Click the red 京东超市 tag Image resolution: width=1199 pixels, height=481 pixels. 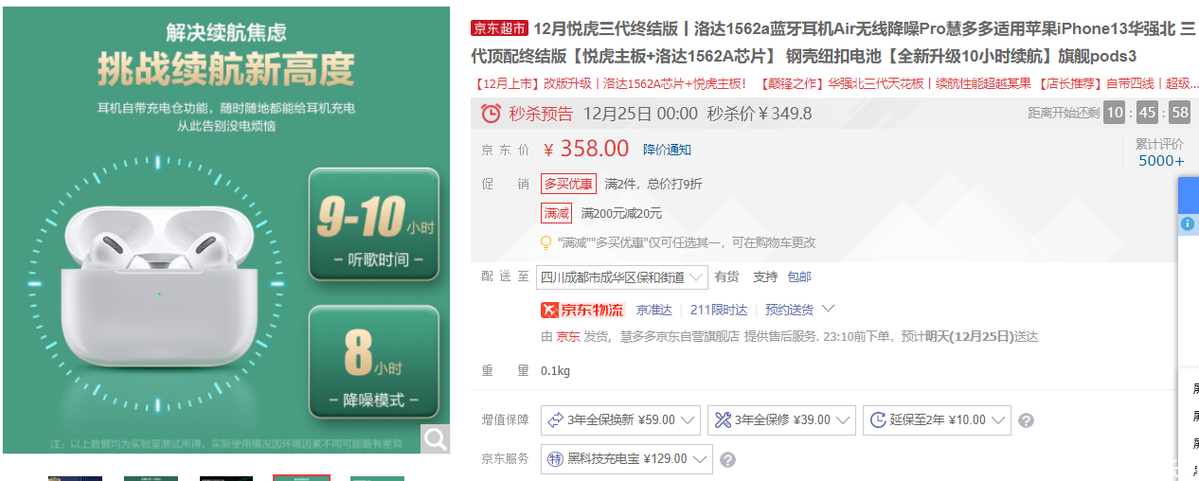[499, 29]
